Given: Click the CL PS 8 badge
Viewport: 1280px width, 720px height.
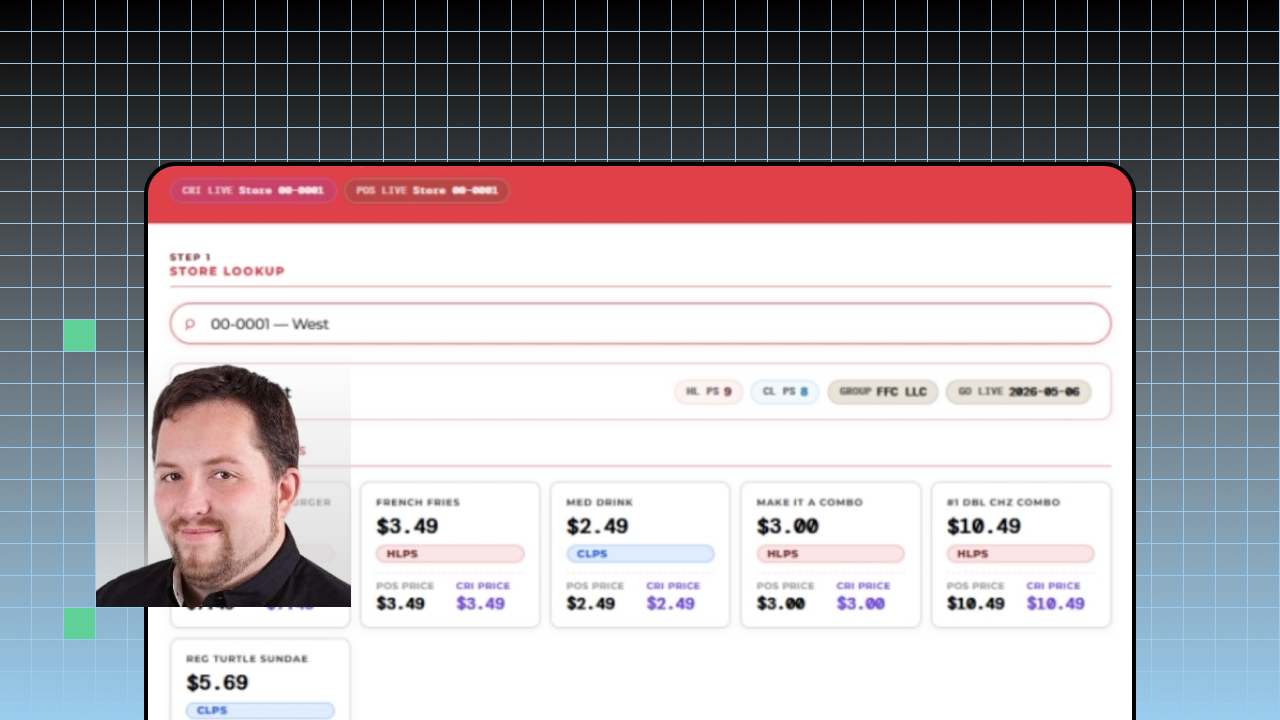Looking at the screenshot, I should tap(785, 392).
